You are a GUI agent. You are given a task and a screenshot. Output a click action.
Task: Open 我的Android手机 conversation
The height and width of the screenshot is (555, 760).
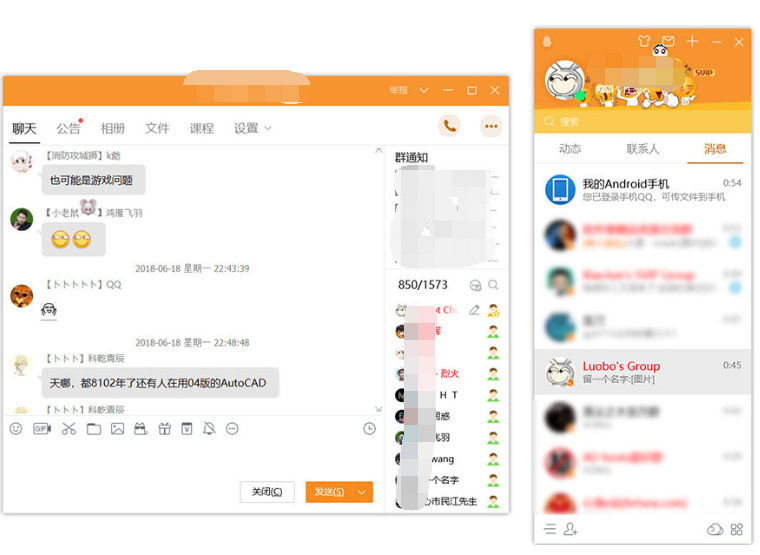(x=643, y=190)
